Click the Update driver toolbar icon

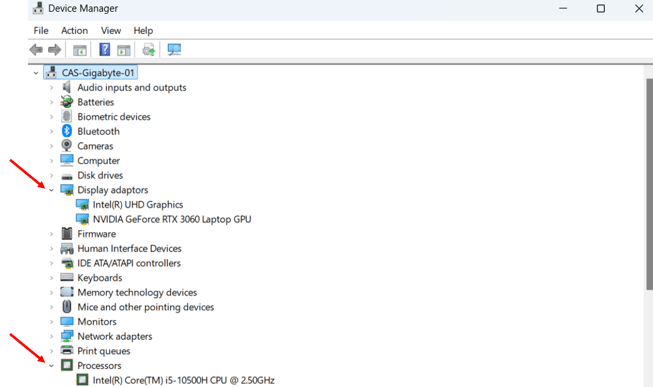(x=149, y=50)
